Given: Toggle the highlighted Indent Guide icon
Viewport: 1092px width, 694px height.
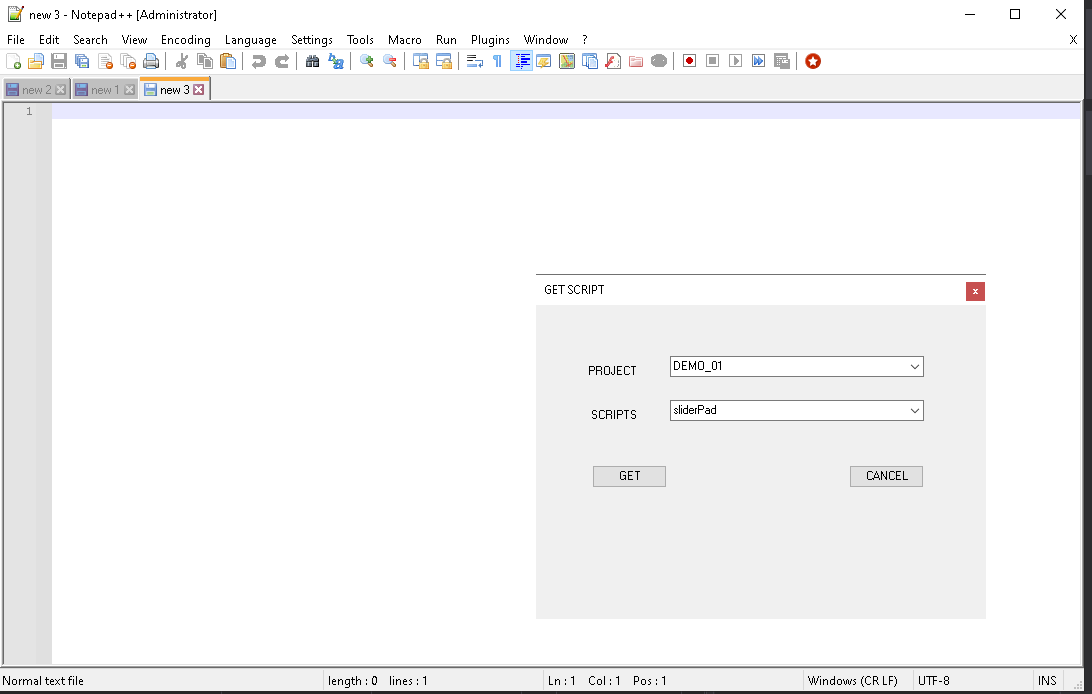Looking at the screenshot, I should coord(521,61).
